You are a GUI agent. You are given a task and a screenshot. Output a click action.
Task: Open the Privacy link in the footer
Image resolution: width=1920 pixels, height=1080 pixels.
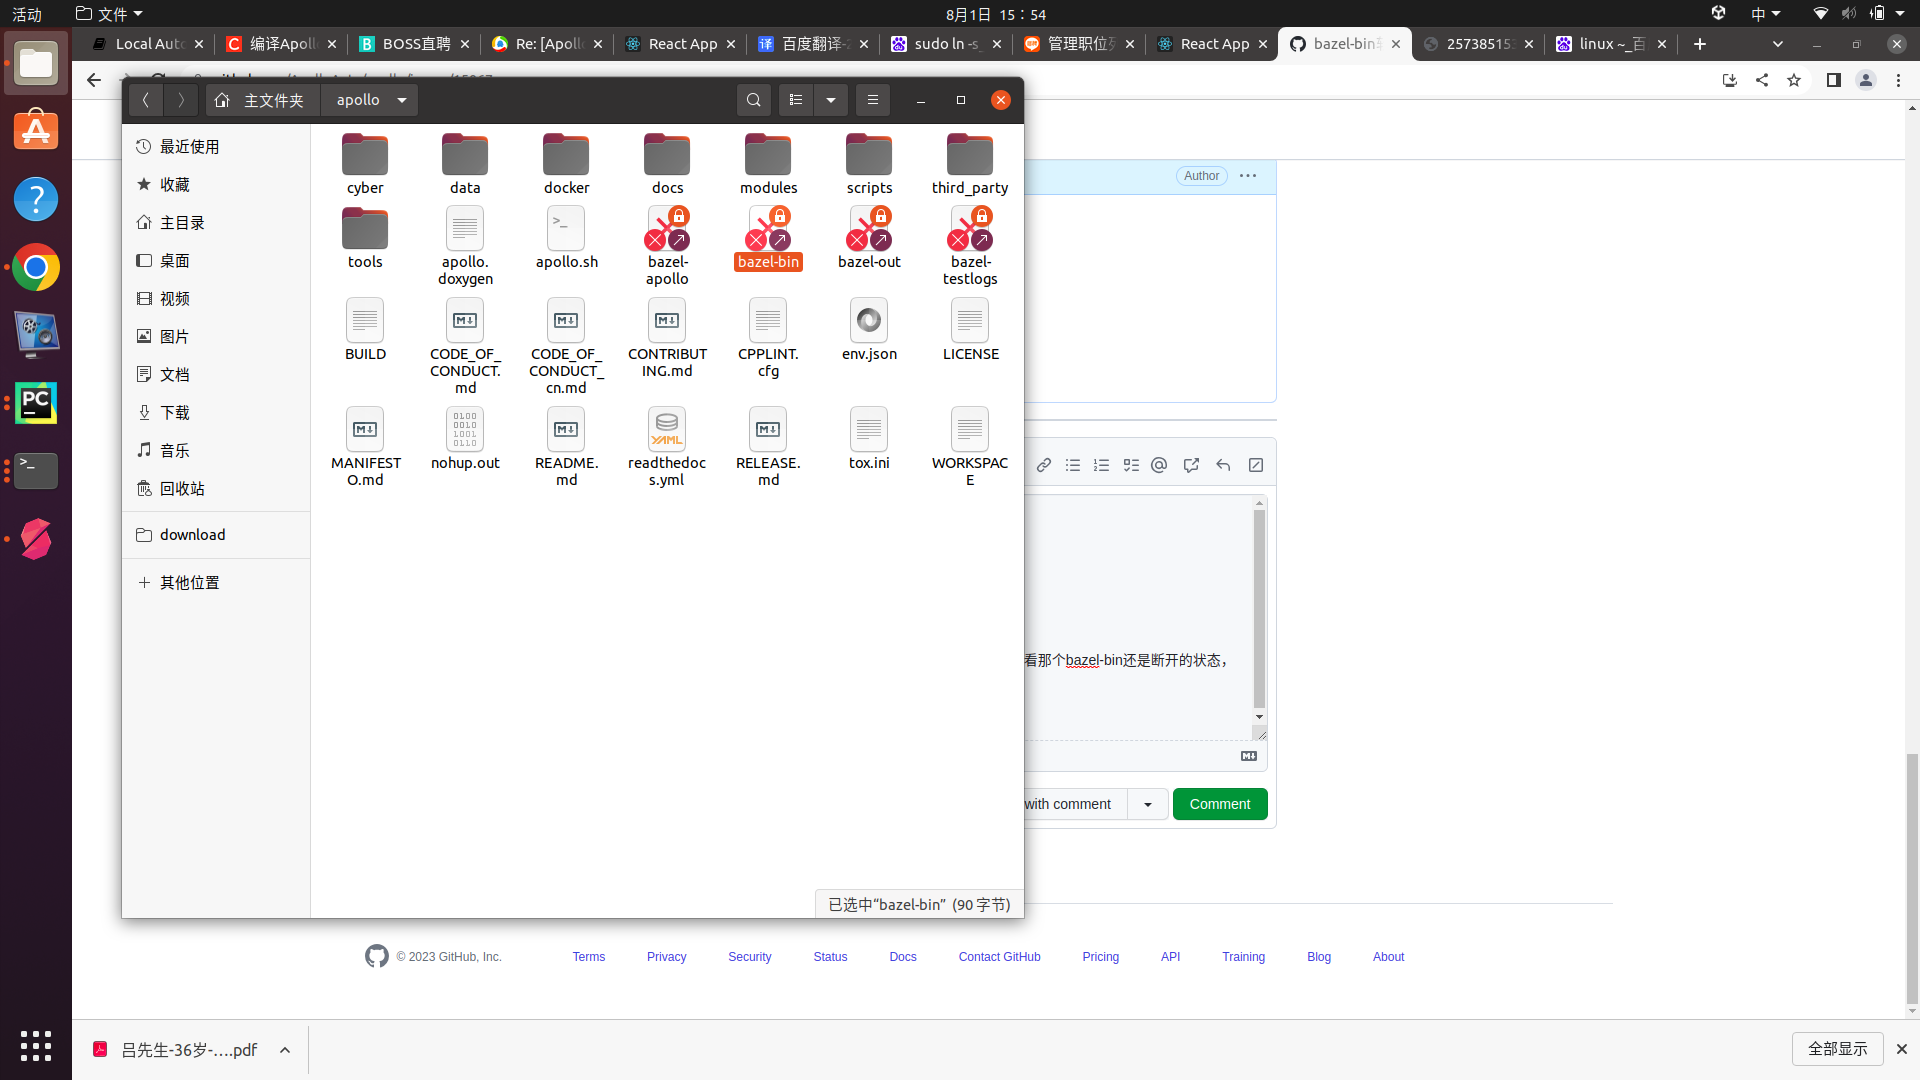(666, 957)
